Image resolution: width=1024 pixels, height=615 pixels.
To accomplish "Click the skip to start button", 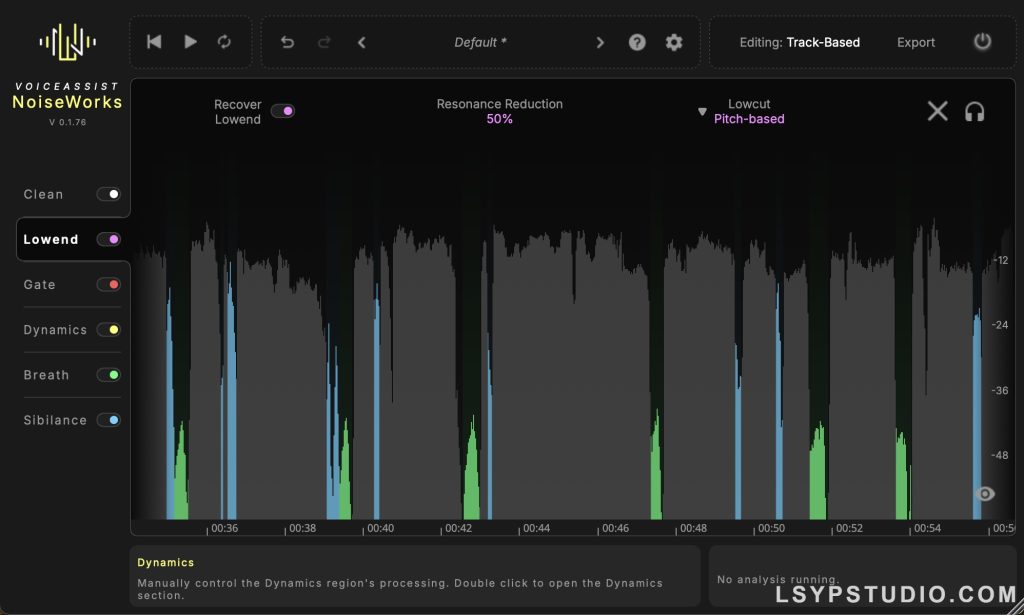I will click(154, 42).
